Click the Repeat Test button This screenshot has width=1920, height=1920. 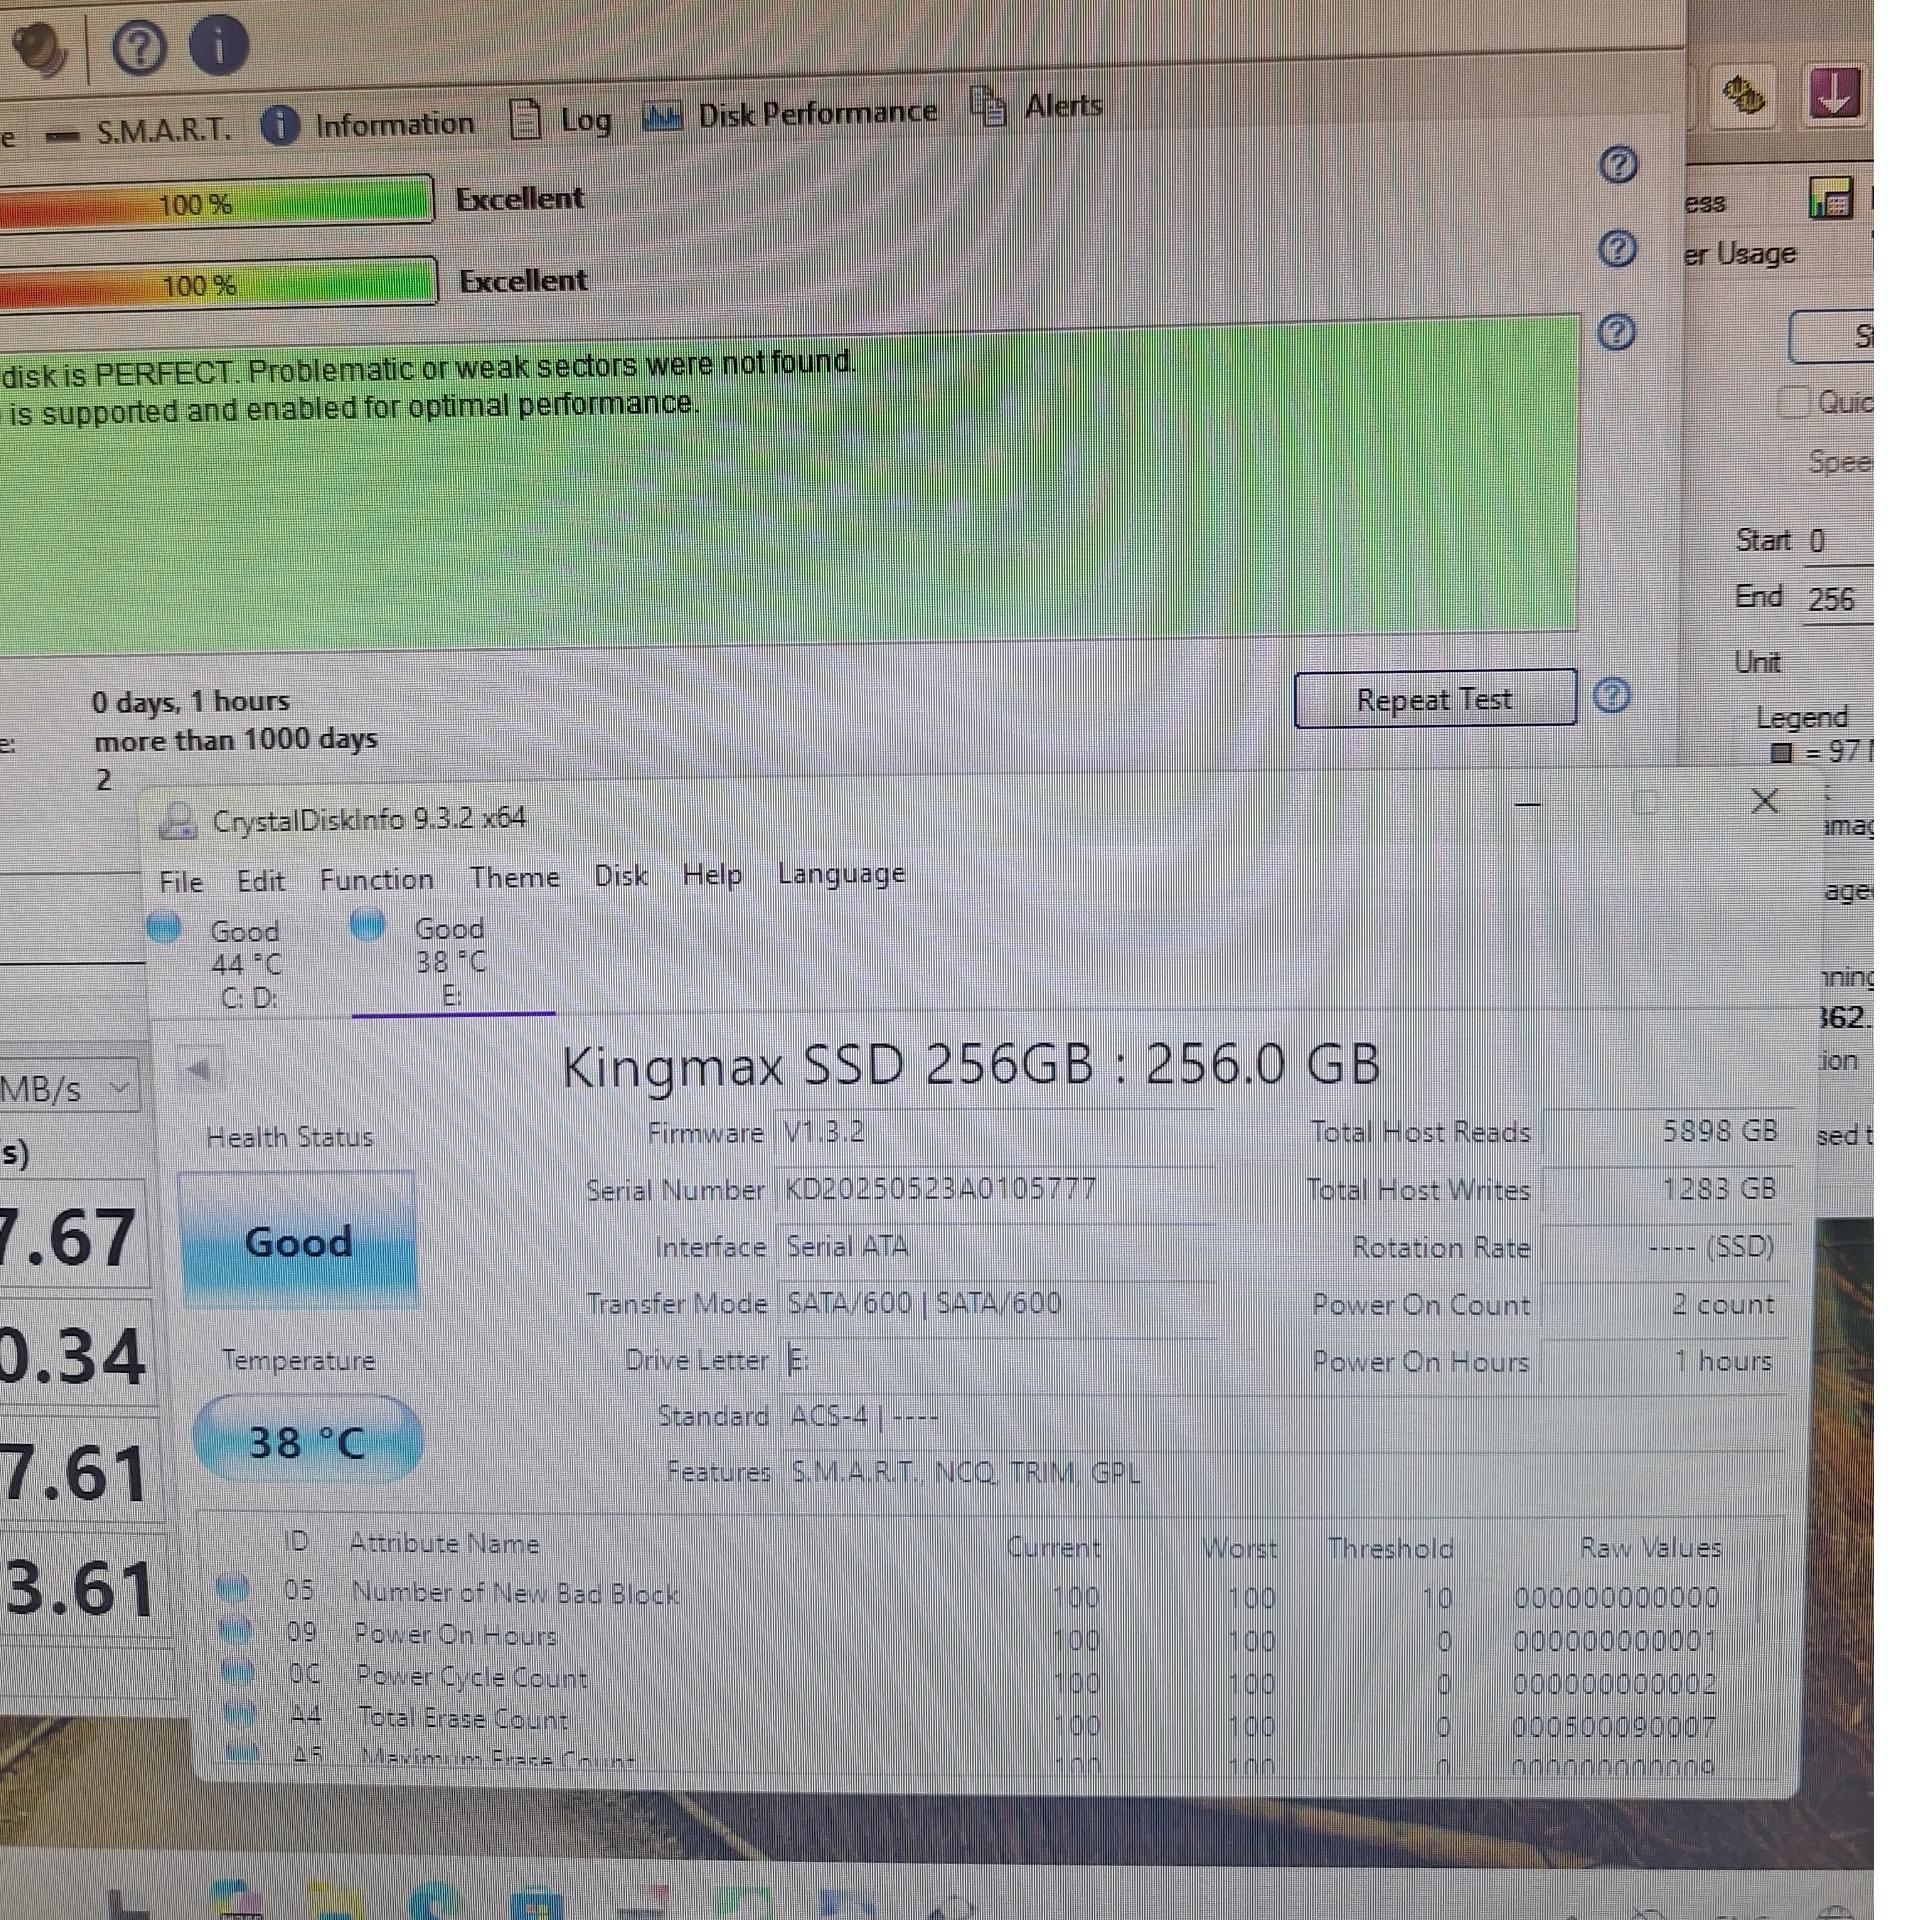pos(1433,699)
